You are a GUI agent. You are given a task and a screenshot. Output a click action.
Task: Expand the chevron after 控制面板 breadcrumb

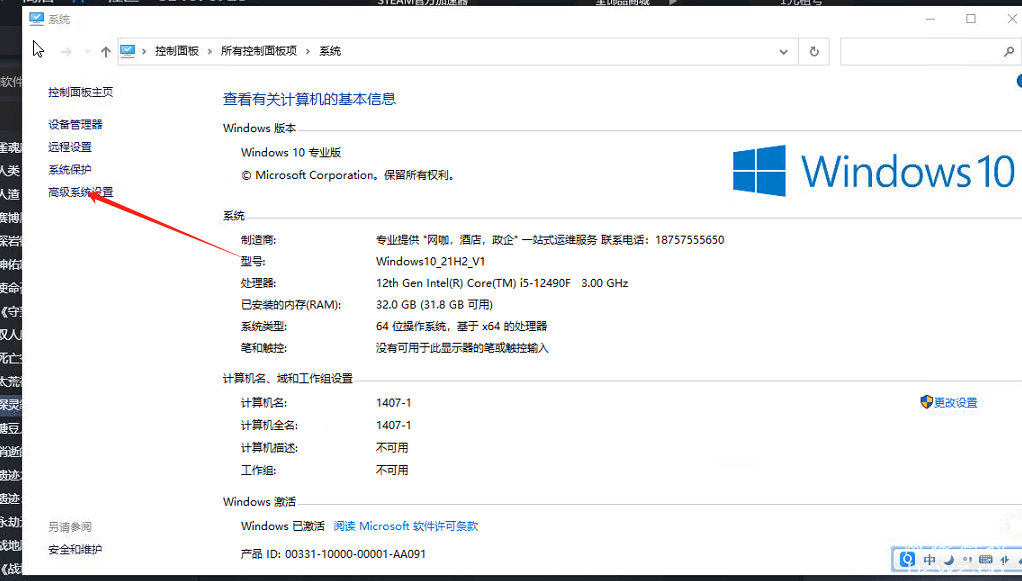click(209, 52)
